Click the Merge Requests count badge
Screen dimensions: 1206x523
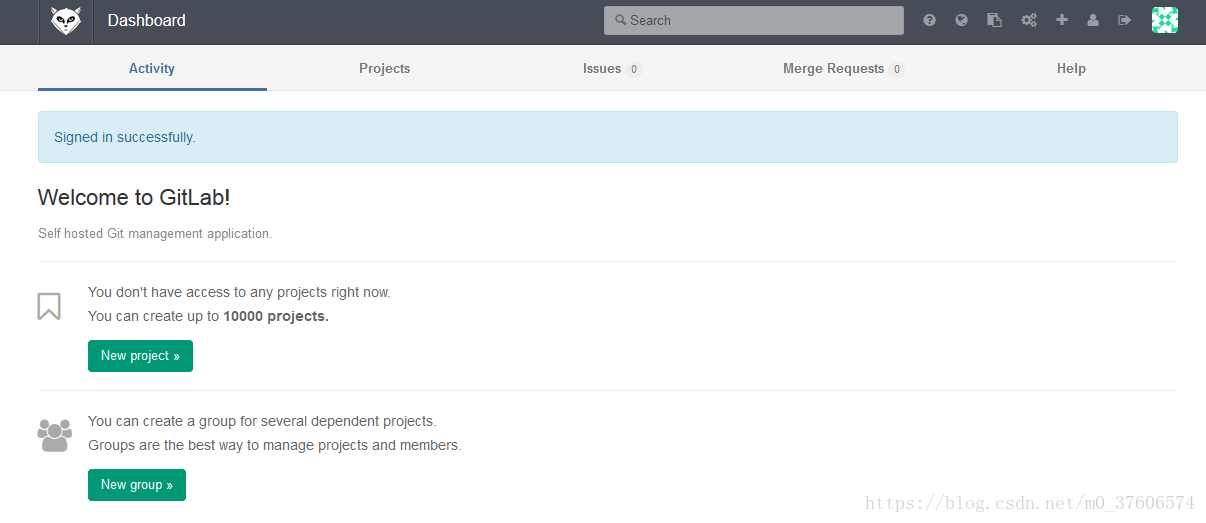[x=897, y=70]
